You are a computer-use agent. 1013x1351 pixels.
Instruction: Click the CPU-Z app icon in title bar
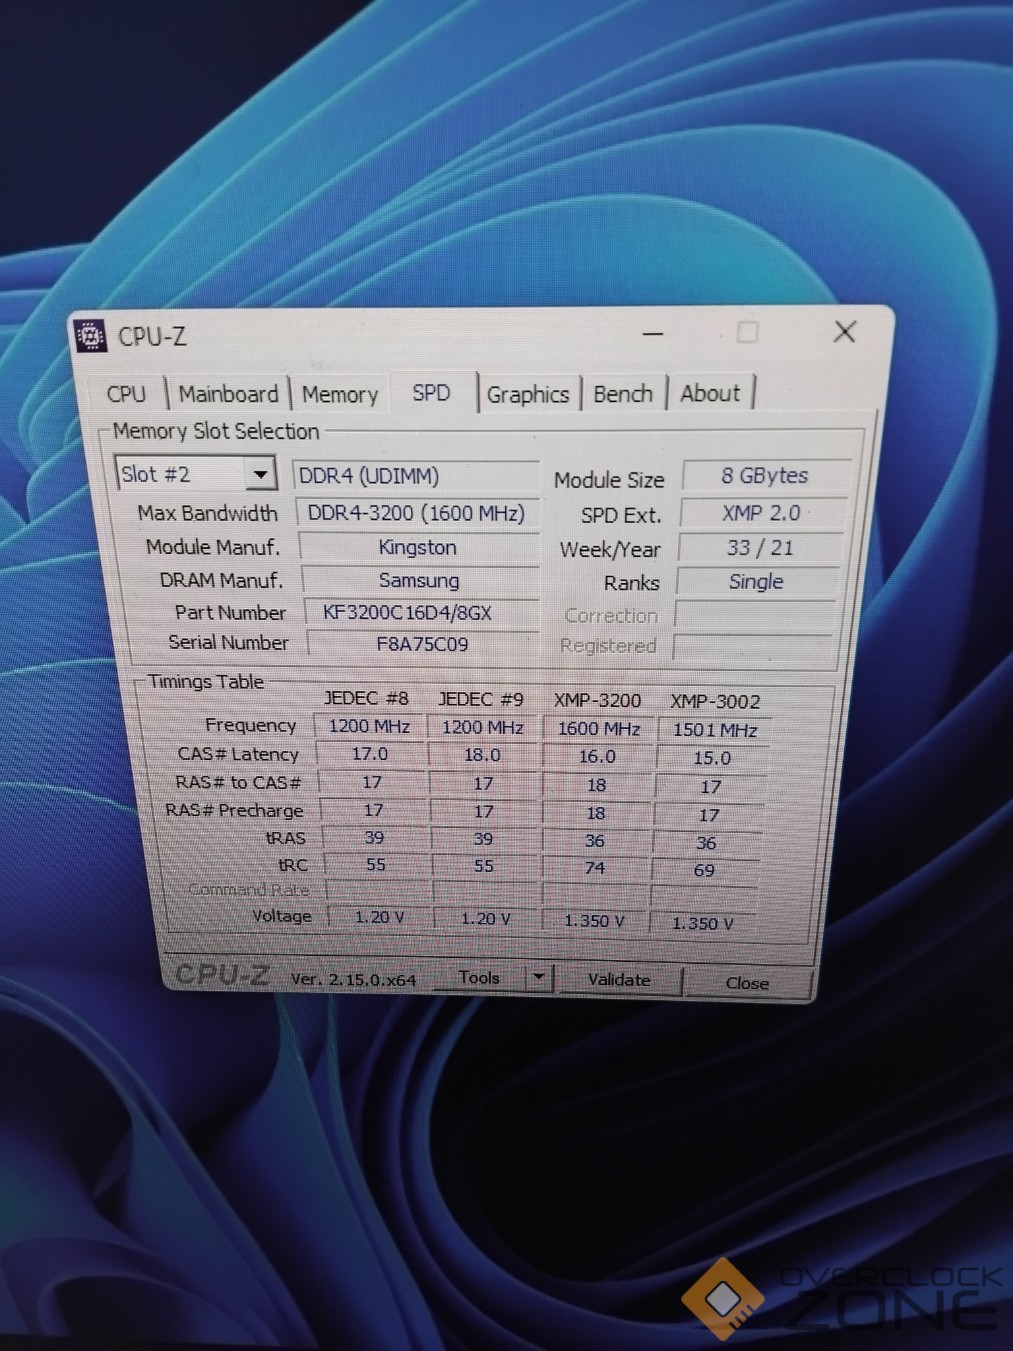pos(90,336)
